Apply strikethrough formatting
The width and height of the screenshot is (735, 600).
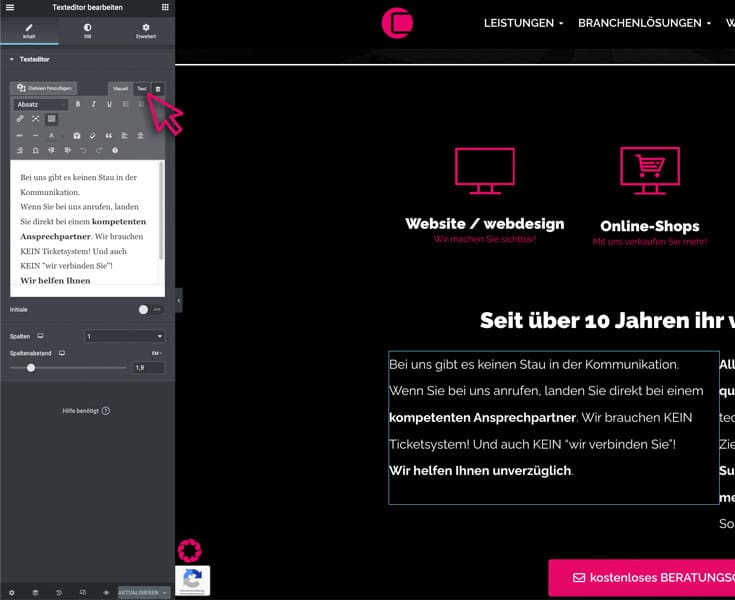tap(20, 136)
